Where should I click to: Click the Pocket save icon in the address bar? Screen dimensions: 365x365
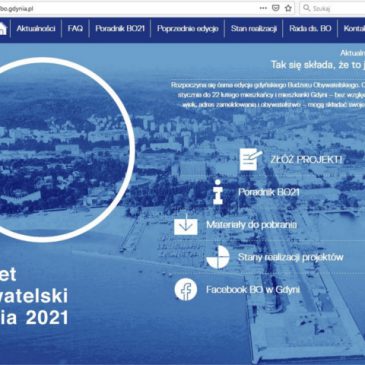[276, 8]
